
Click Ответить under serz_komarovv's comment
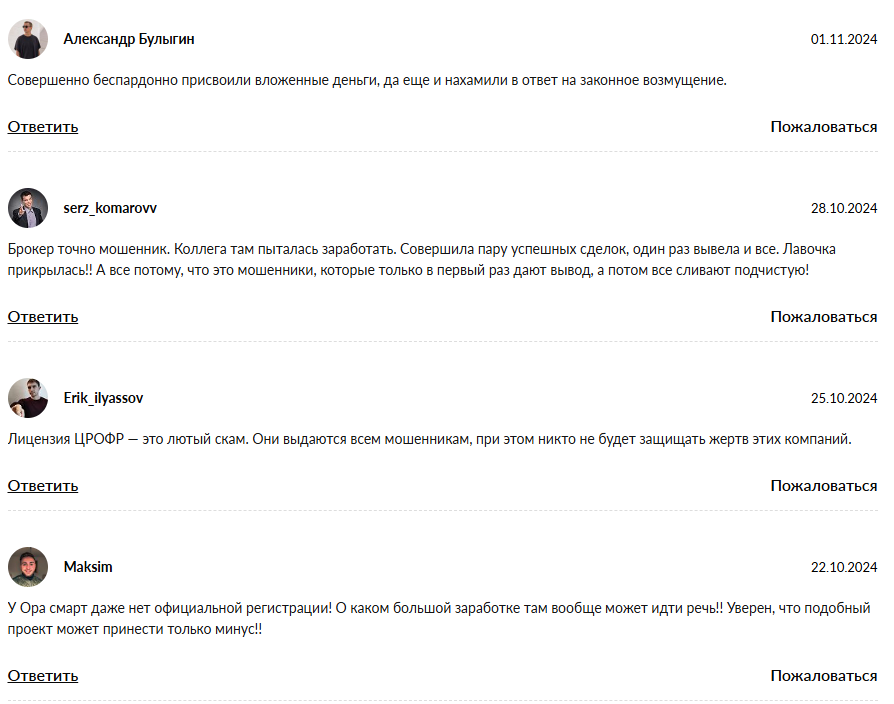pyautogui.click(x=43, y=317)
